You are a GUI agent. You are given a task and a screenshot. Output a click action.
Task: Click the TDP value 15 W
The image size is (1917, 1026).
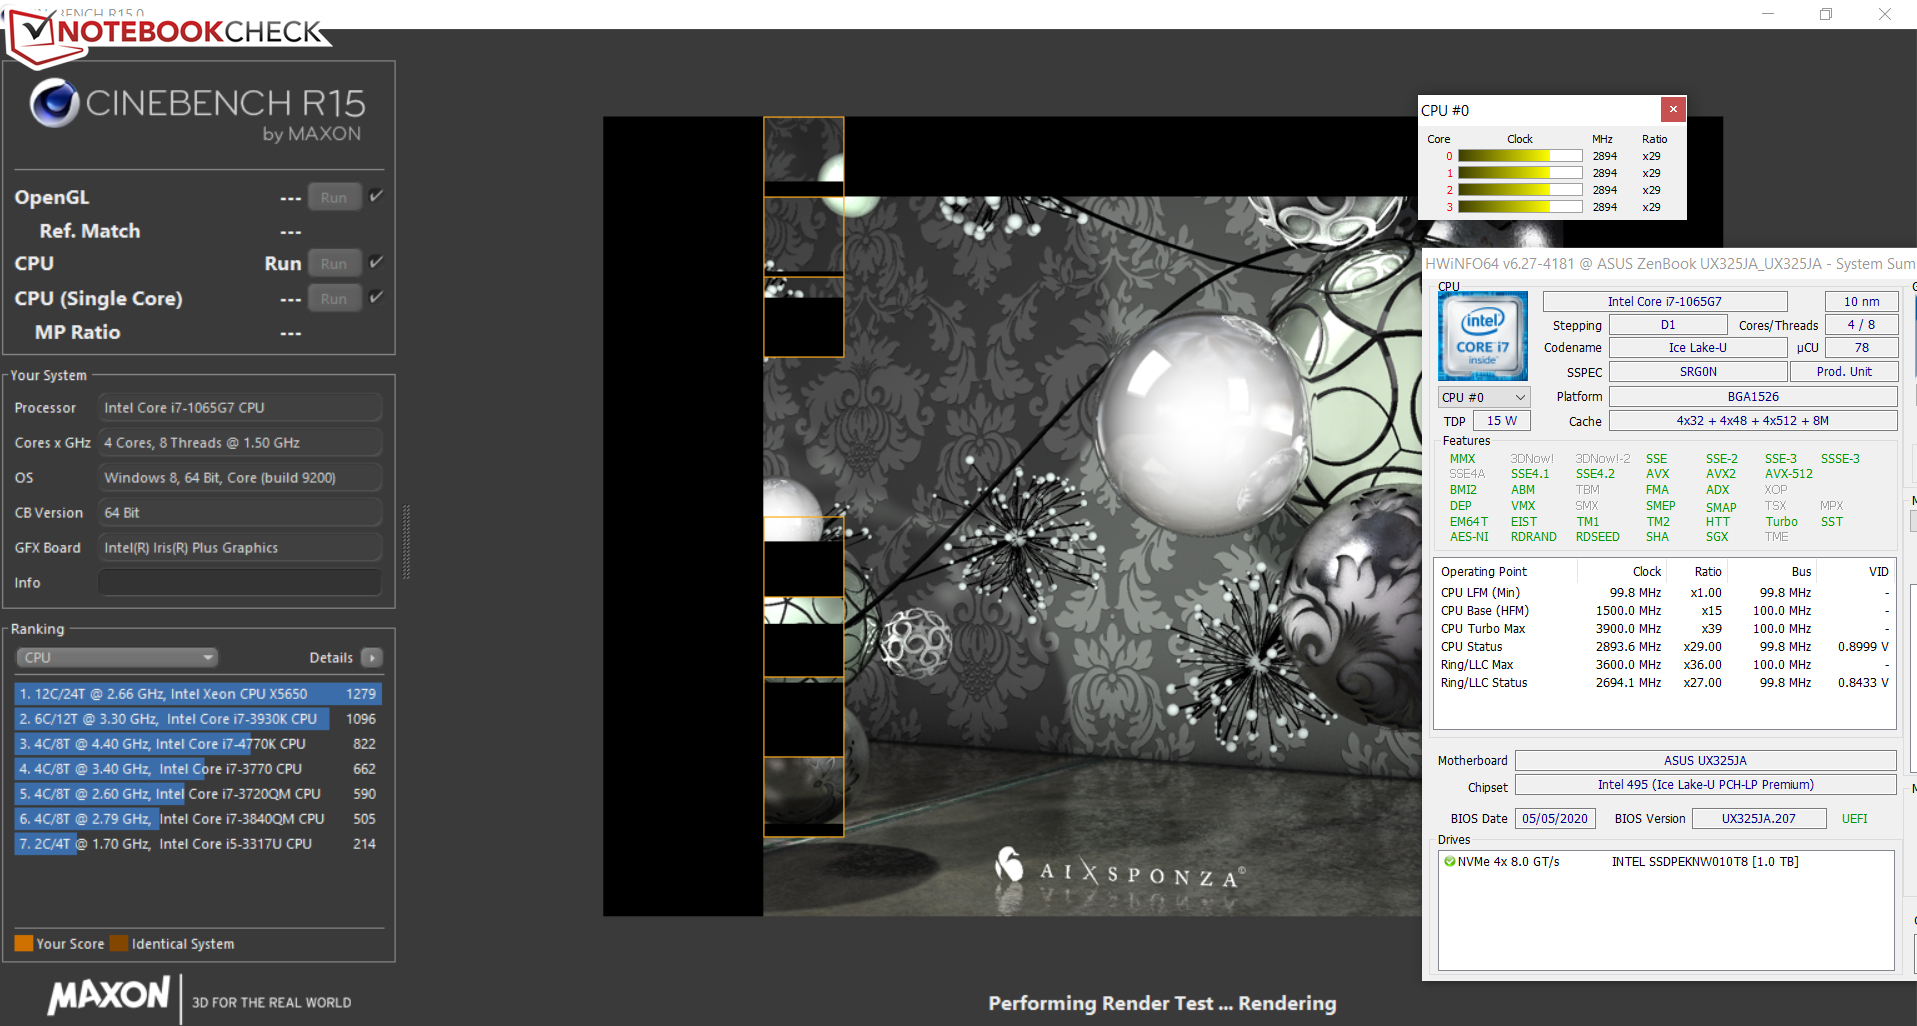[1501, 421]
